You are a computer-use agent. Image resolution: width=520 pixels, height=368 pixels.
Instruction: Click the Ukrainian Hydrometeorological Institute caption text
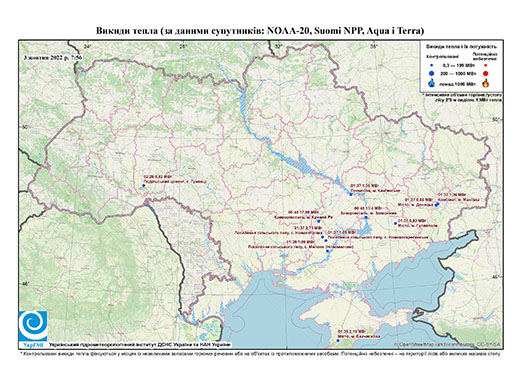coord(140,344)
